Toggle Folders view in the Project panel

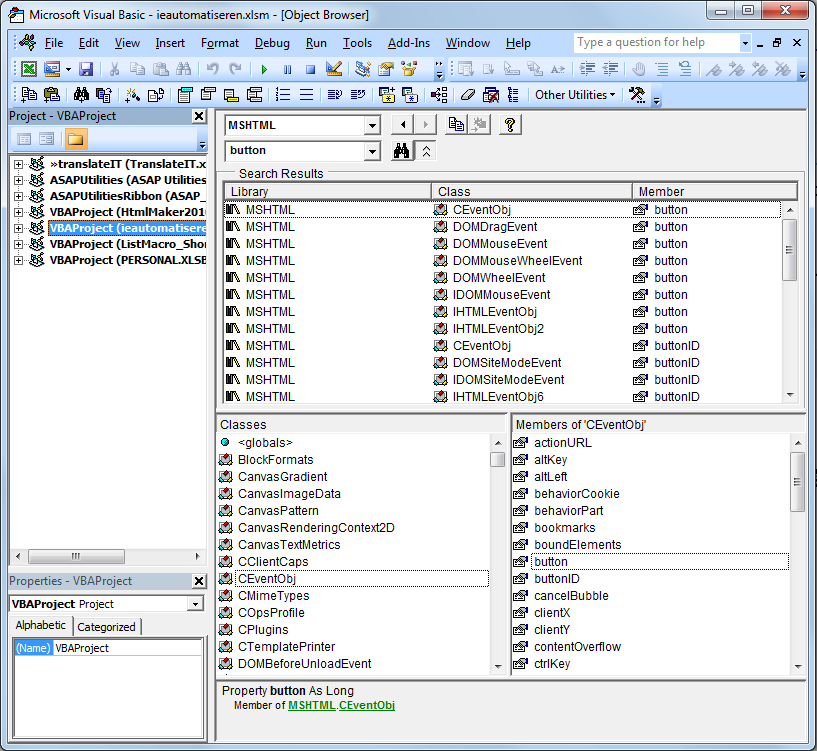point(76,139)
